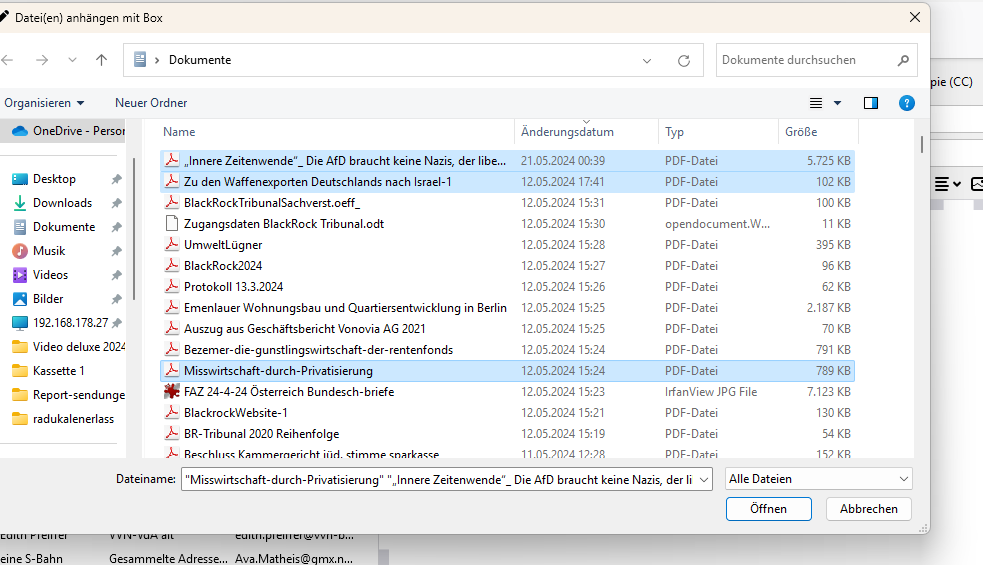Click the Öffnen button
The width and height of the screenshot is (983, 565).
(768, 509)
